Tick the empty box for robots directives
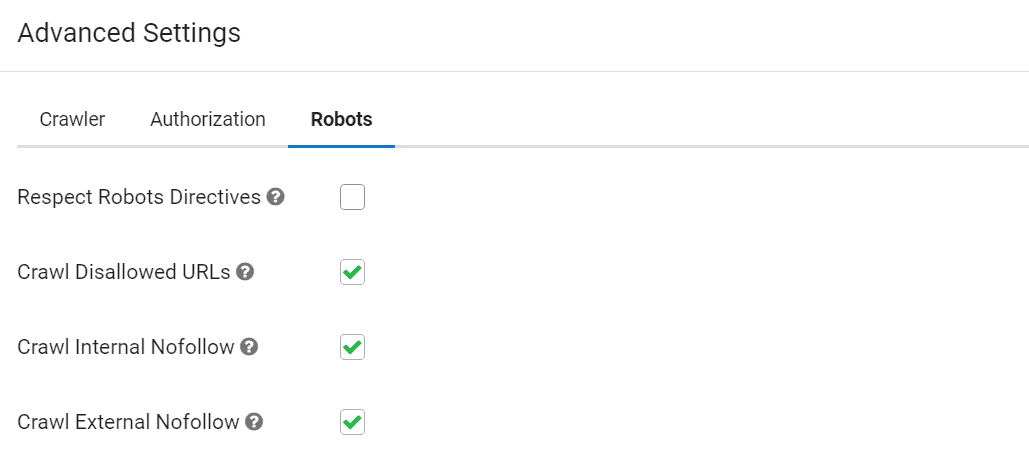This screenshot has width=1029, height=449. click(x=352, y=197)
